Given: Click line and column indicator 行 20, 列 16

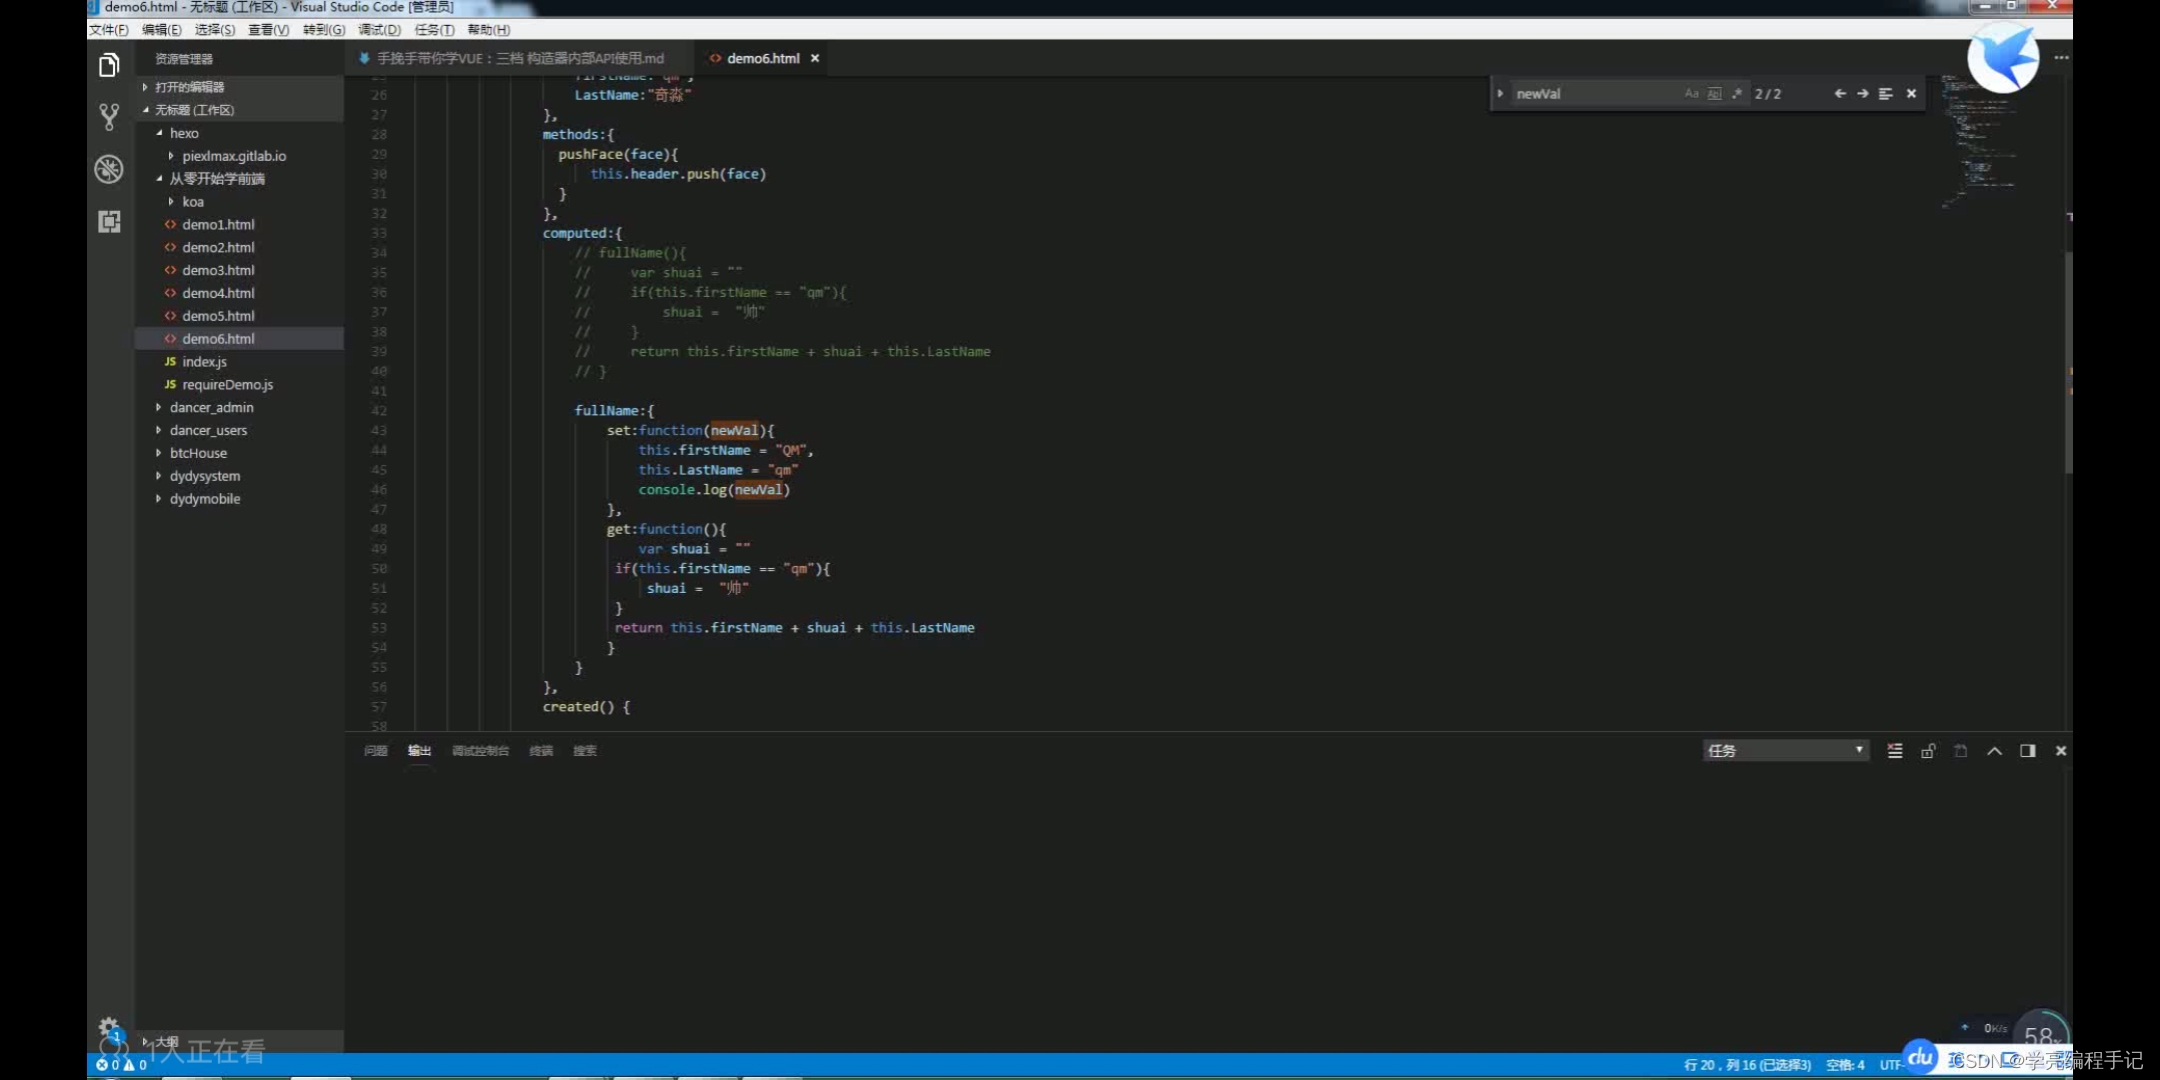Looking at the screenshot, I should 1747,1065.
